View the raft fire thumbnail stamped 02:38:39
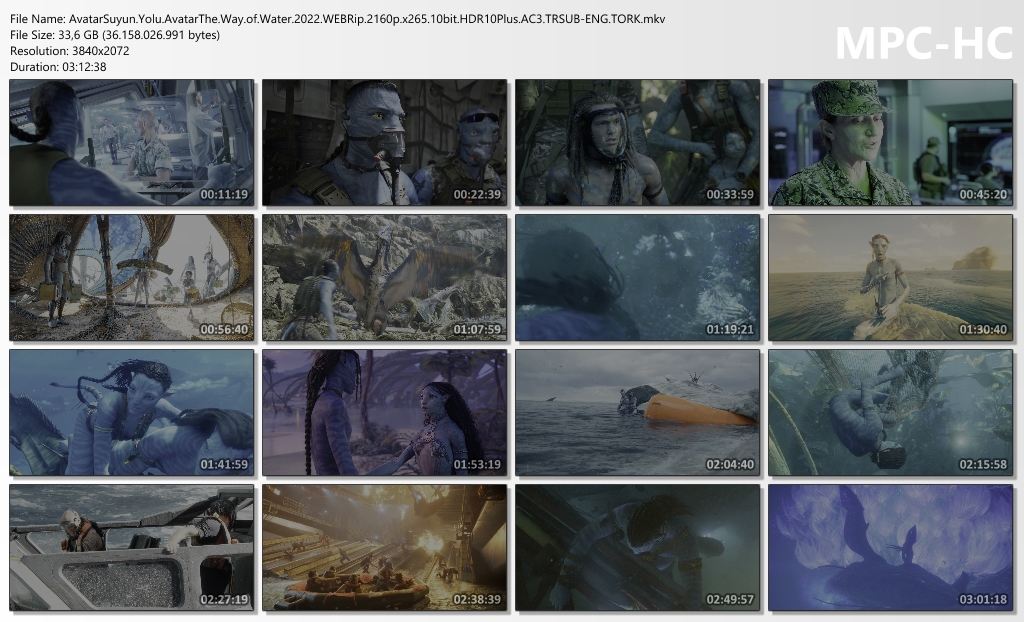This screenshot has width=1024, height=622. click(385, 548)
